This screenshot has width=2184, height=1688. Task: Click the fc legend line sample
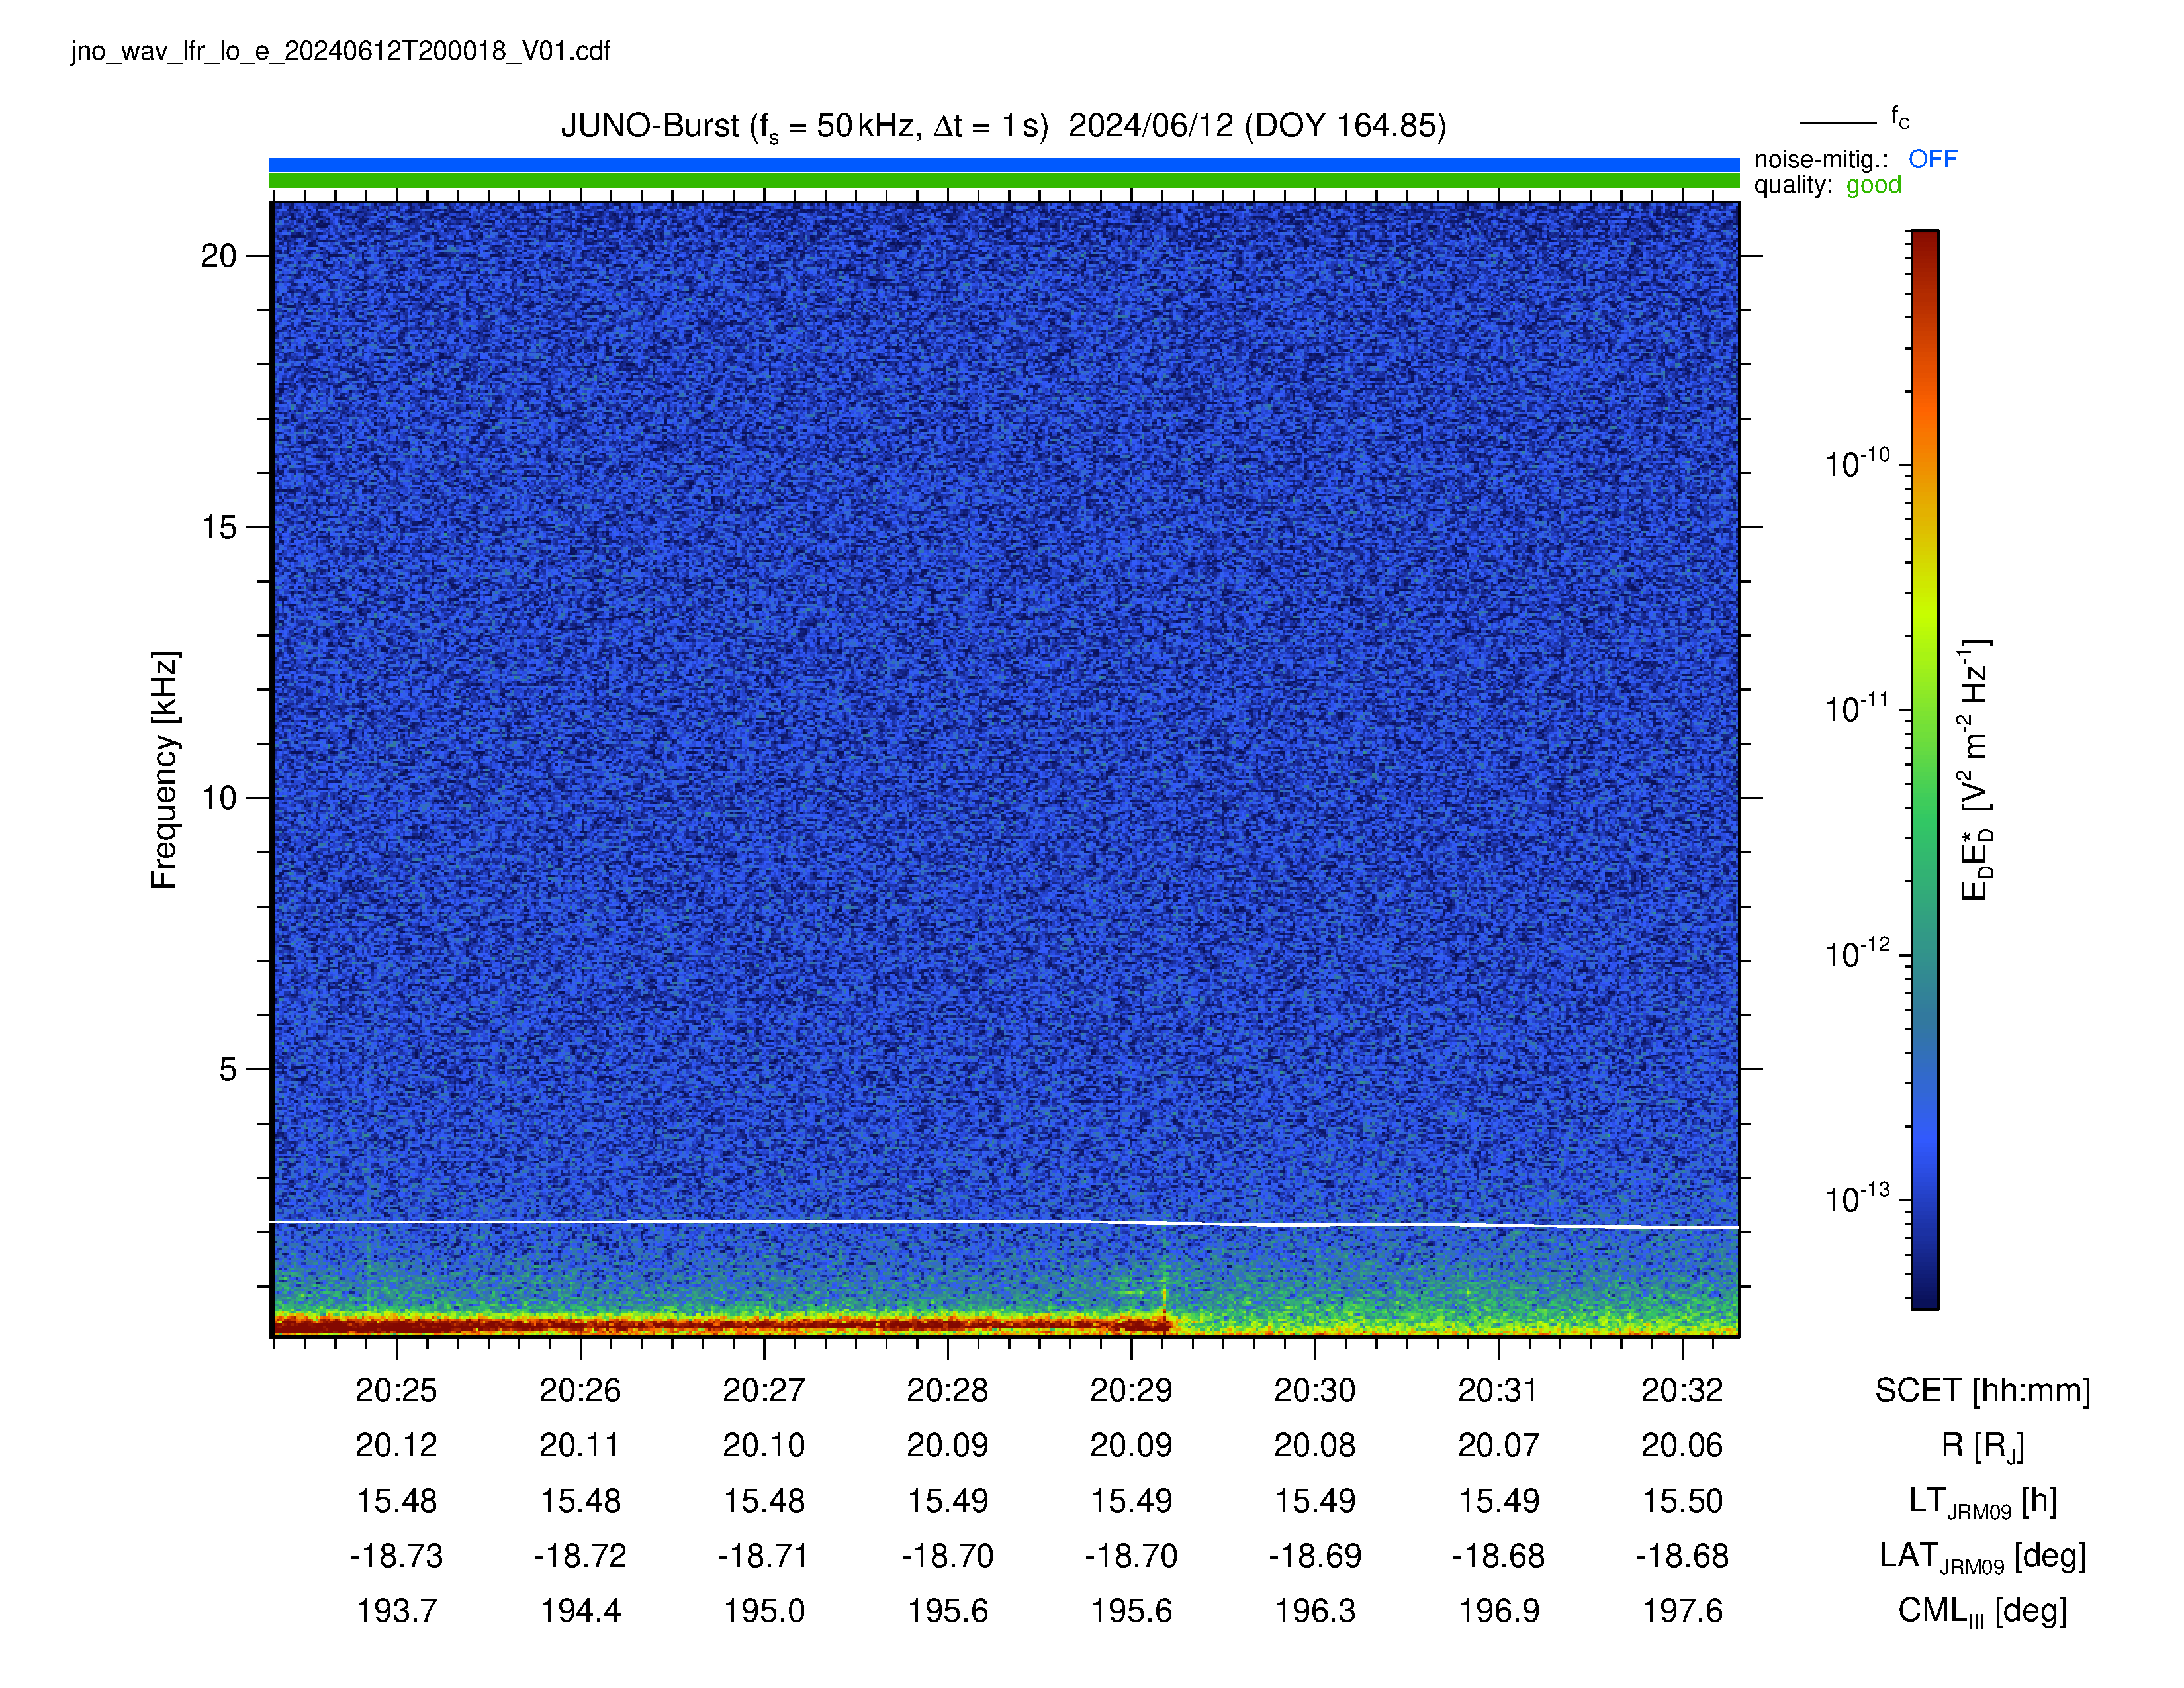coord(1838,123)
